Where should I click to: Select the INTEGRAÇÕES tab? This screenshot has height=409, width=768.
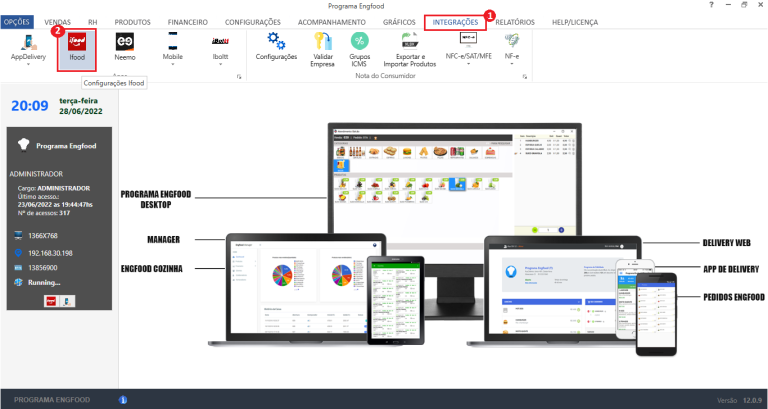(x=455, y=22)
